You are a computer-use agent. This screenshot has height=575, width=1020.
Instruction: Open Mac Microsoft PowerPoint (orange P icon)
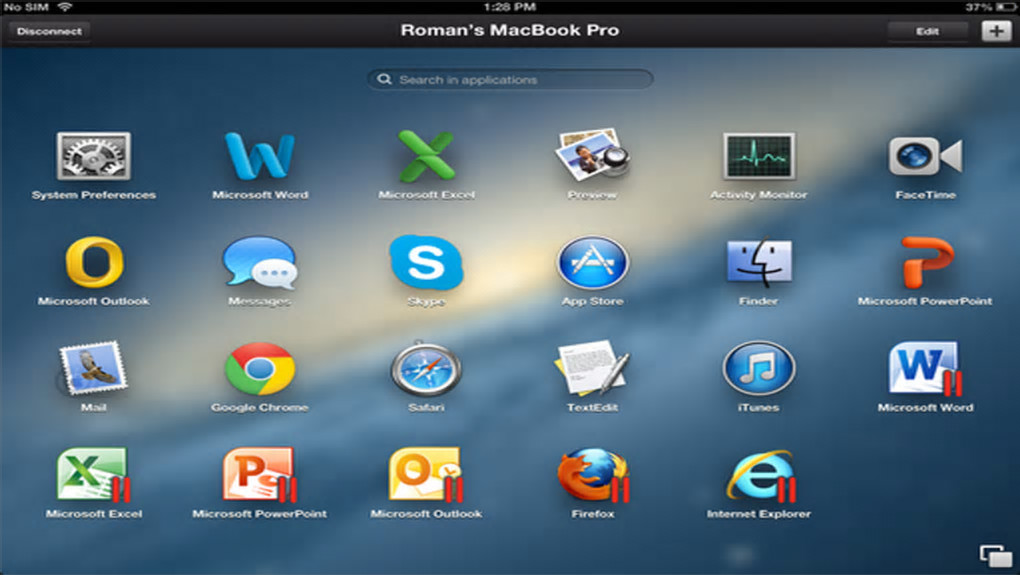pyautogui.click(x=928, y=262)
